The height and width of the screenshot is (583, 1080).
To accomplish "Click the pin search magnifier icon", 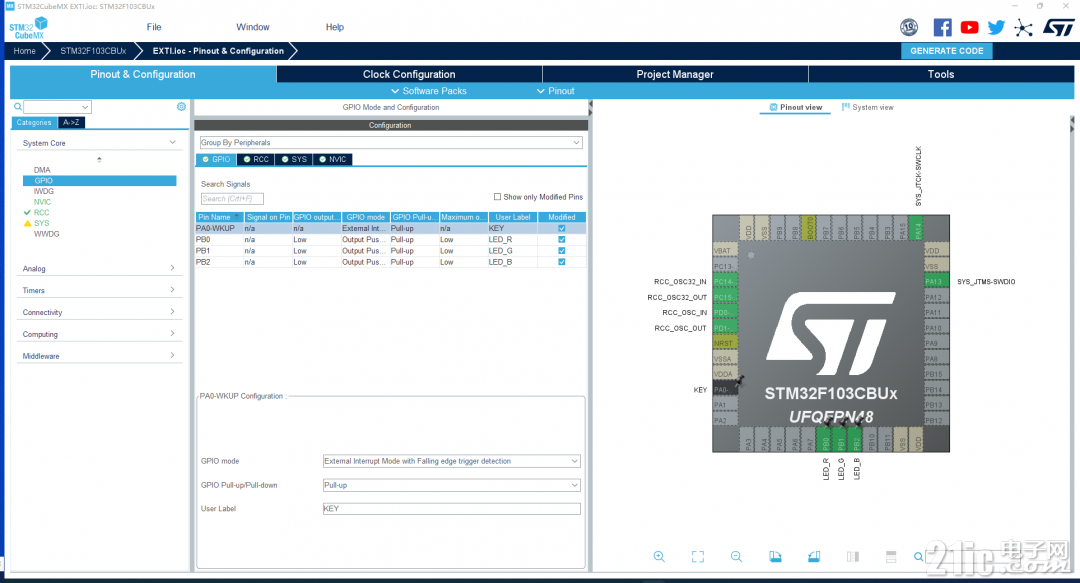I will [919, 557].
